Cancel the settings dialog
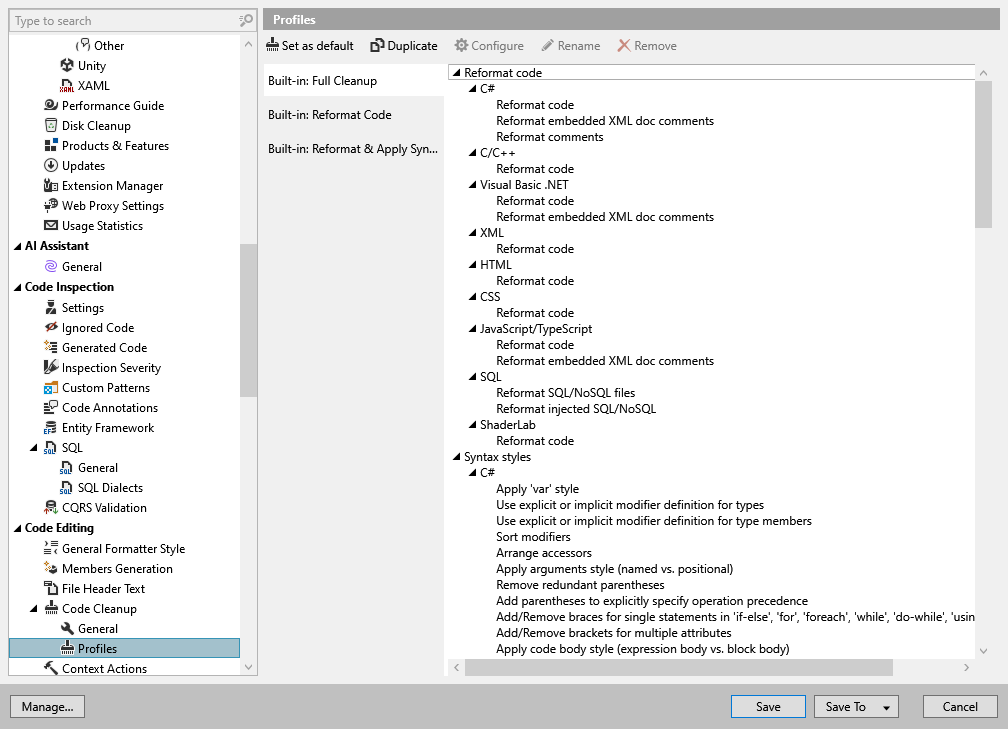The image size is (1008, 729). point(959,706)
